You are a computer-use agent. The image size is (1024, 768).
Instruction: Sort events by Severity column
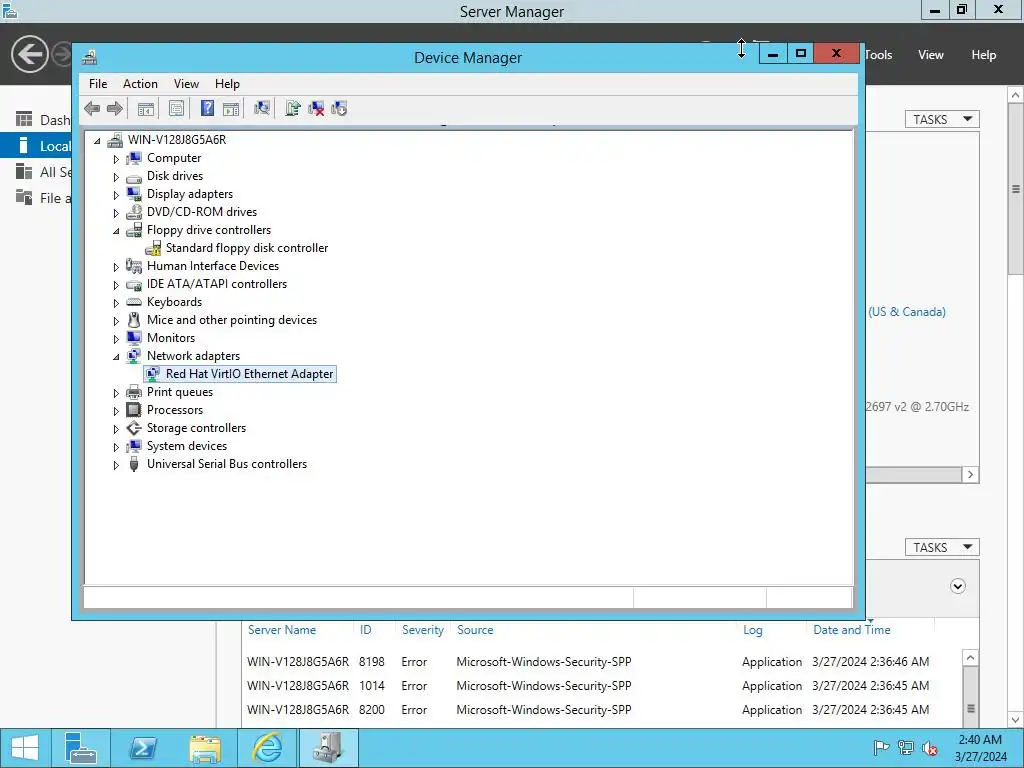tap(423, 630)
